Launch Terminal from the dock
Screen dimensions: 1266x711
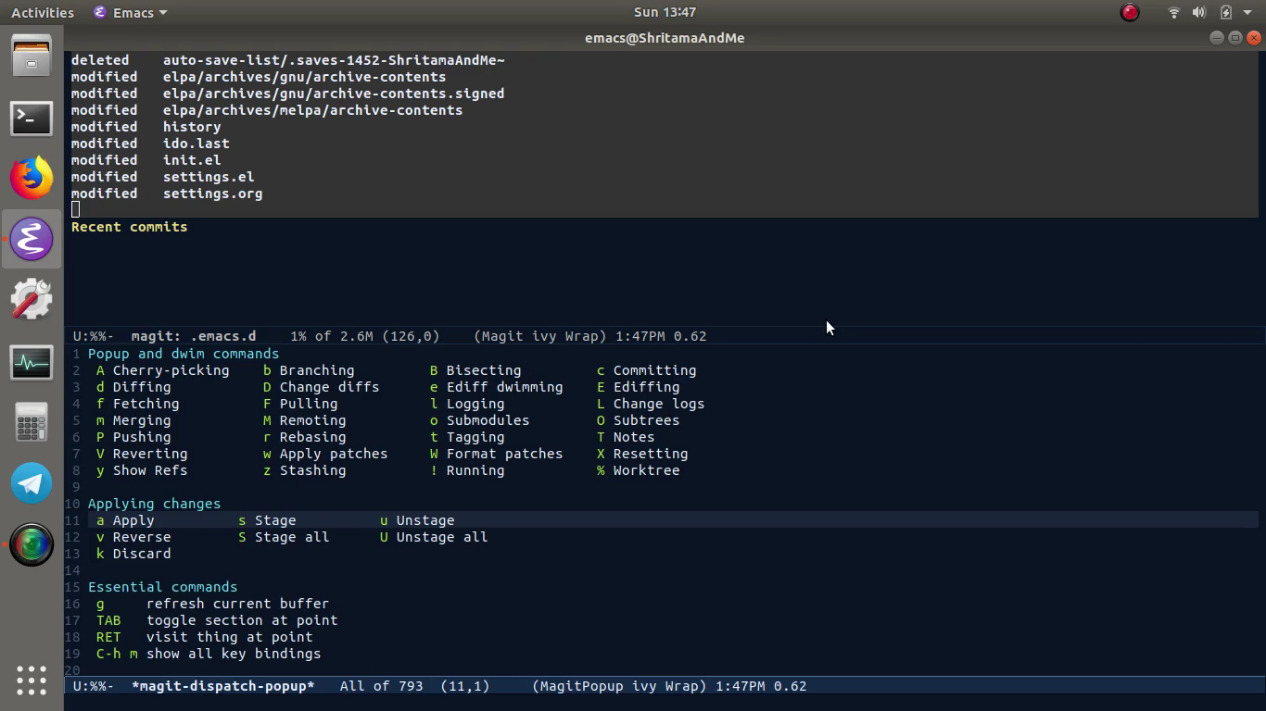(x=31, y=118)
